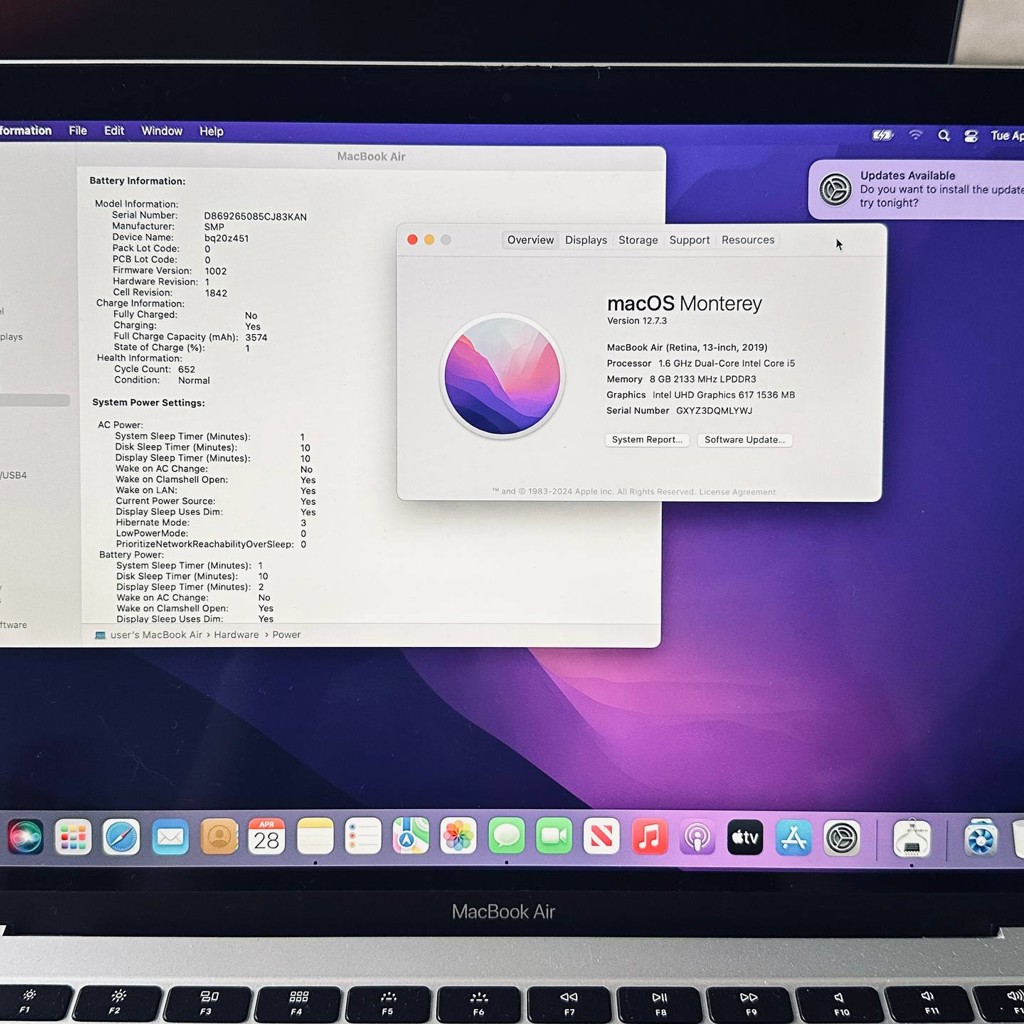This screenshot has height=1024, width=1024.
Task: Open Contacts from the Dock
Action: [219, 837]
